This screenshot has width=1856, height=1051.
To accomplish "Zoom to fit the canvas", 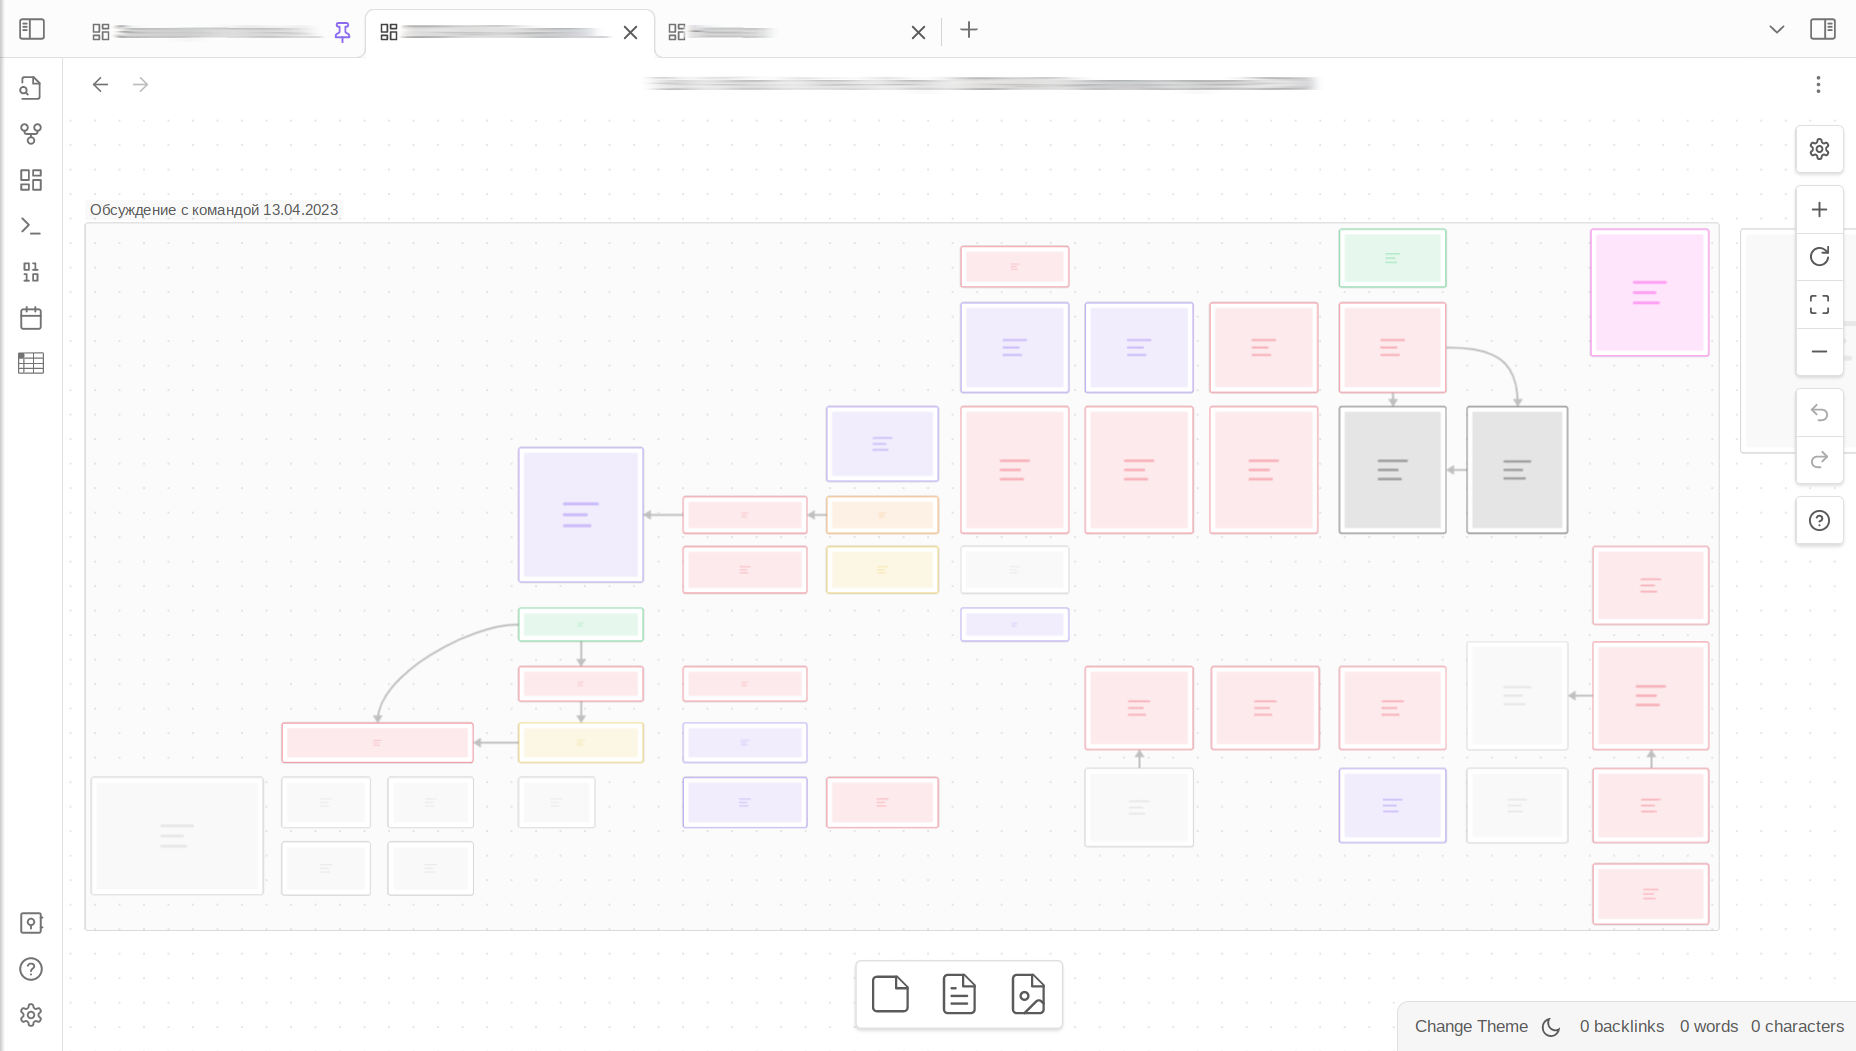I will coord(1819,304).
